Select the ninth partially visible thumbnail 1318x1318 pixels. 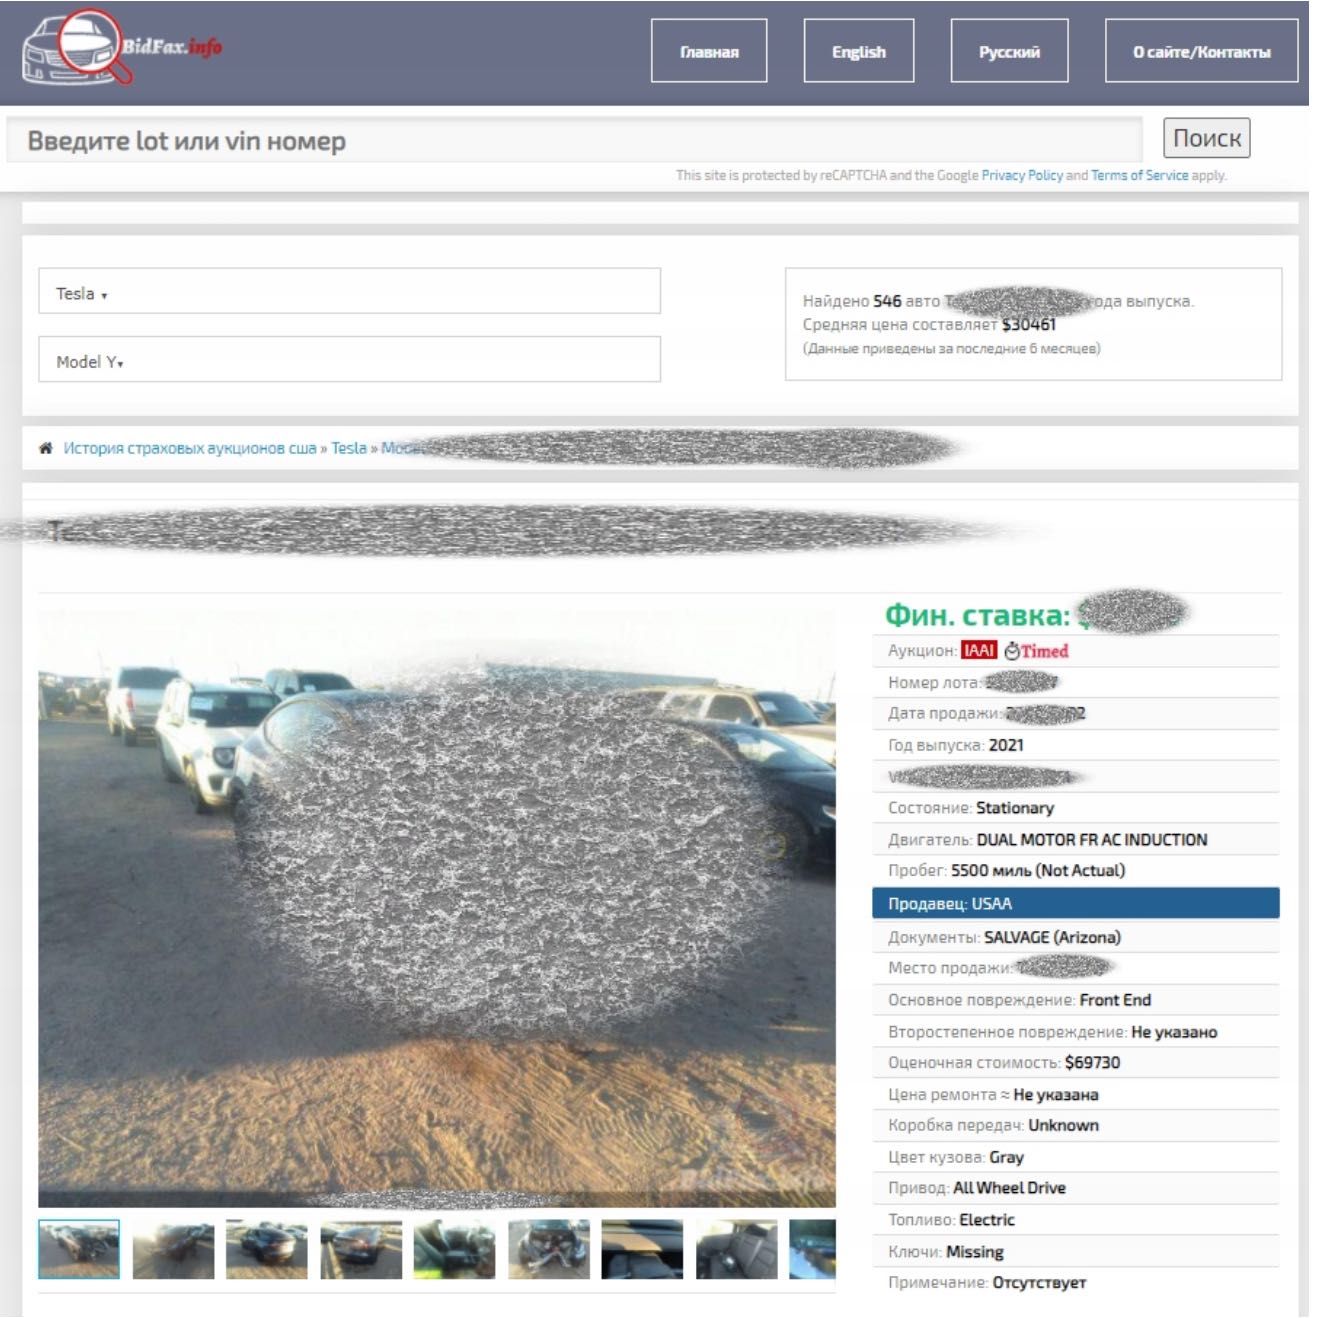813,1249
